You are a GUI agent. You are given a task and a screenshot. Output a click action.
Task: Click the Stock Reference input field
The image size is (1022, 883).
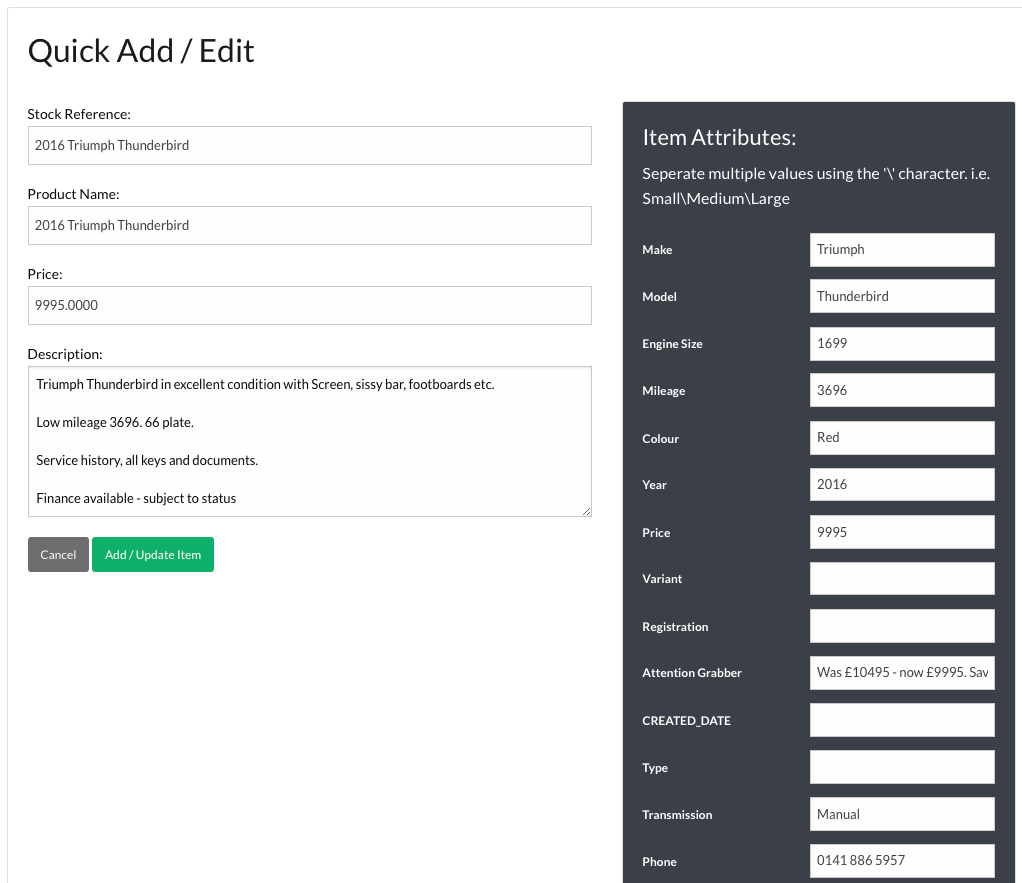click(x=309, y=146)
